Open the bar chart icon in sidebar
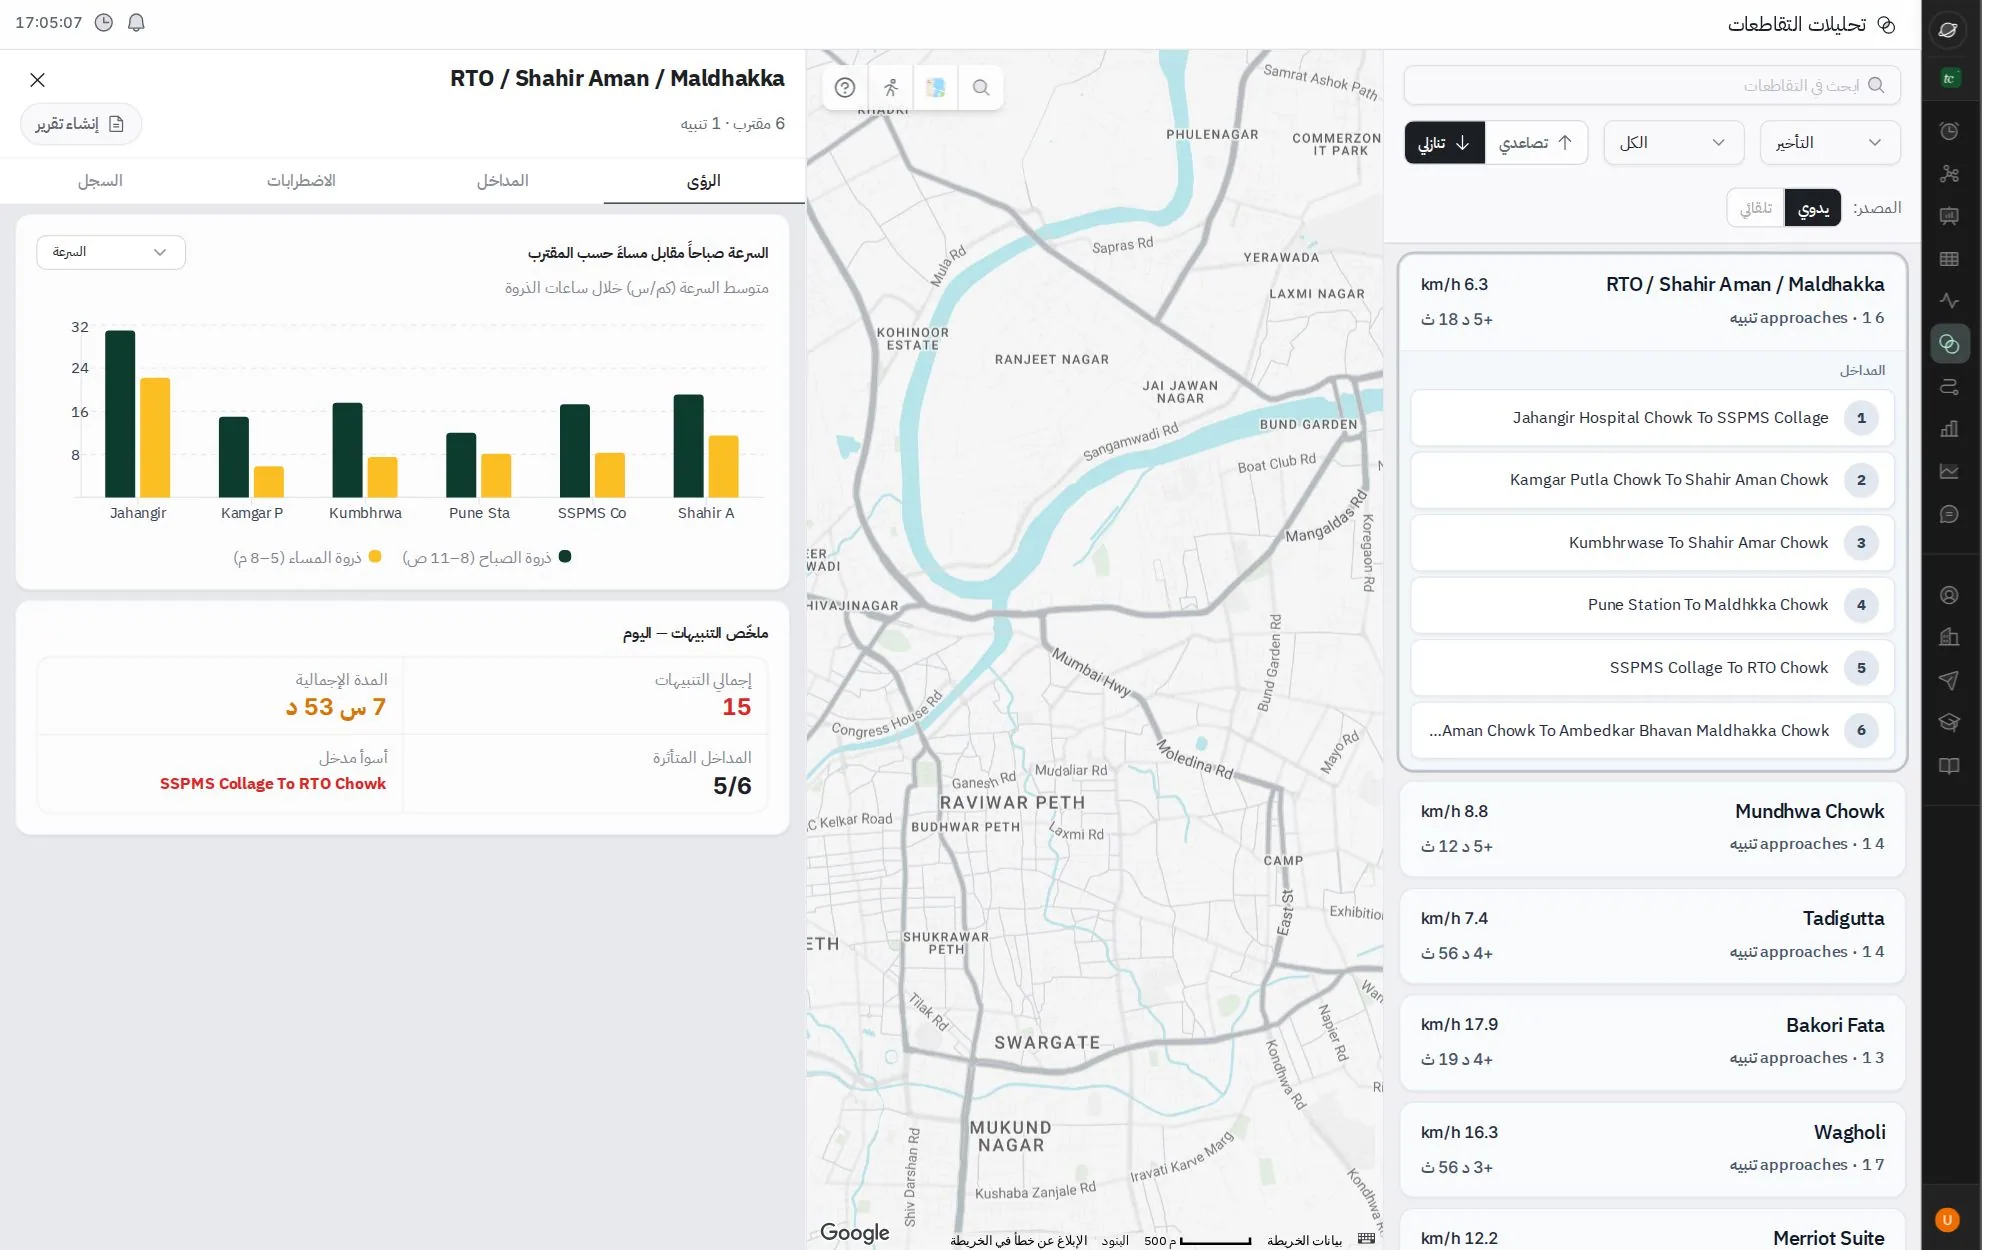Viewport: 2000px width, 1250px height. pos(1948,429)
